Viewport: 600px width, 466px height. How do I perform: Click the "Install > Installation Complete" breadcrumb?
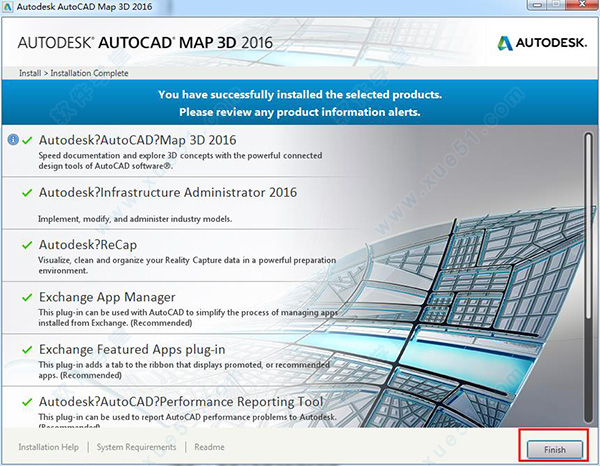[74, 73]
